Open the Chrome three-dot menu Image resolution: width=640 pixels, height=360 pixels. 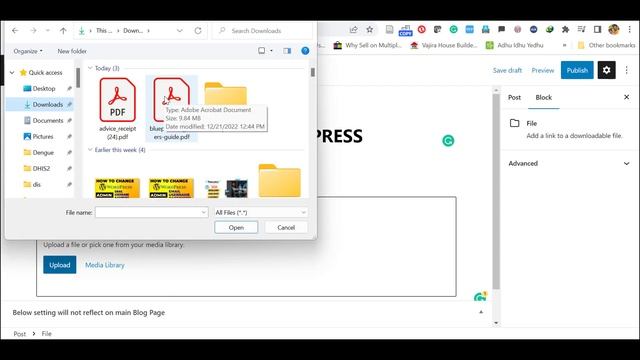point(630,29)
